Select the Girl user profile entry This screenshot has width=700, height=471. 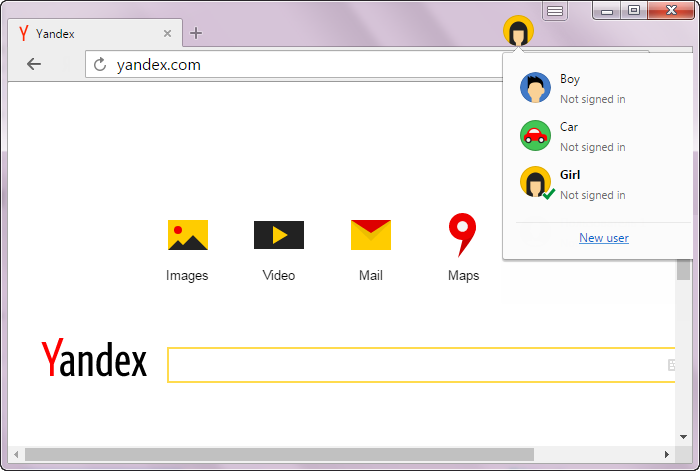tap(598, 184)
